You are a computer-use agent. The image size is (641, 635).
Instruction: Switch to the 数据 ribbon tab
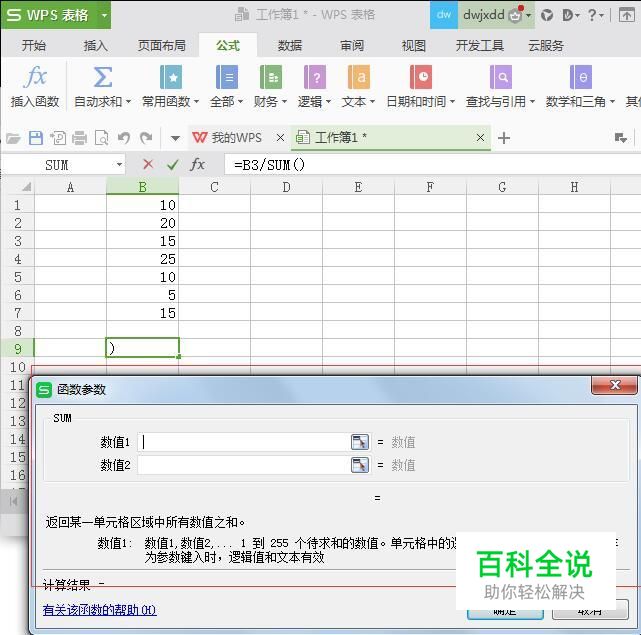290,45
